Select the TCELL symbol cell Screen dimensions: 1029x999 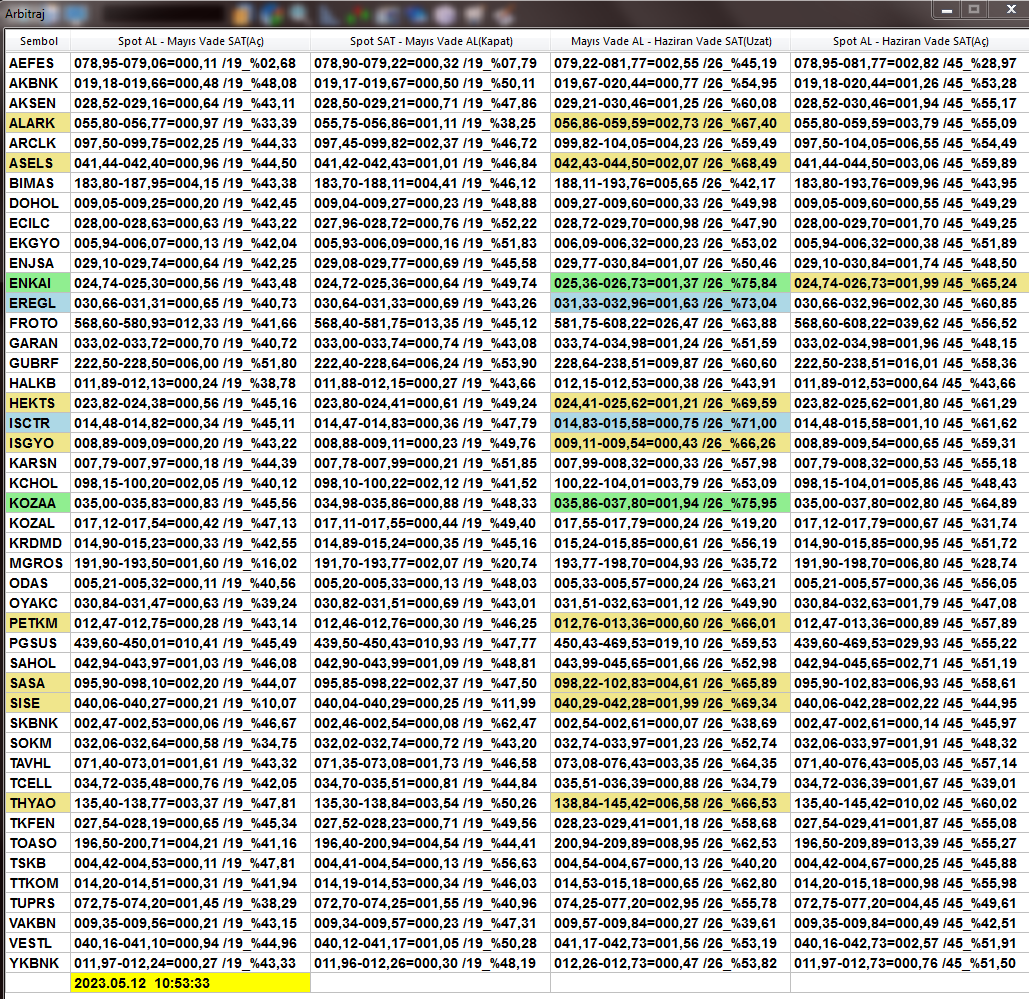[x=38, y=784]
